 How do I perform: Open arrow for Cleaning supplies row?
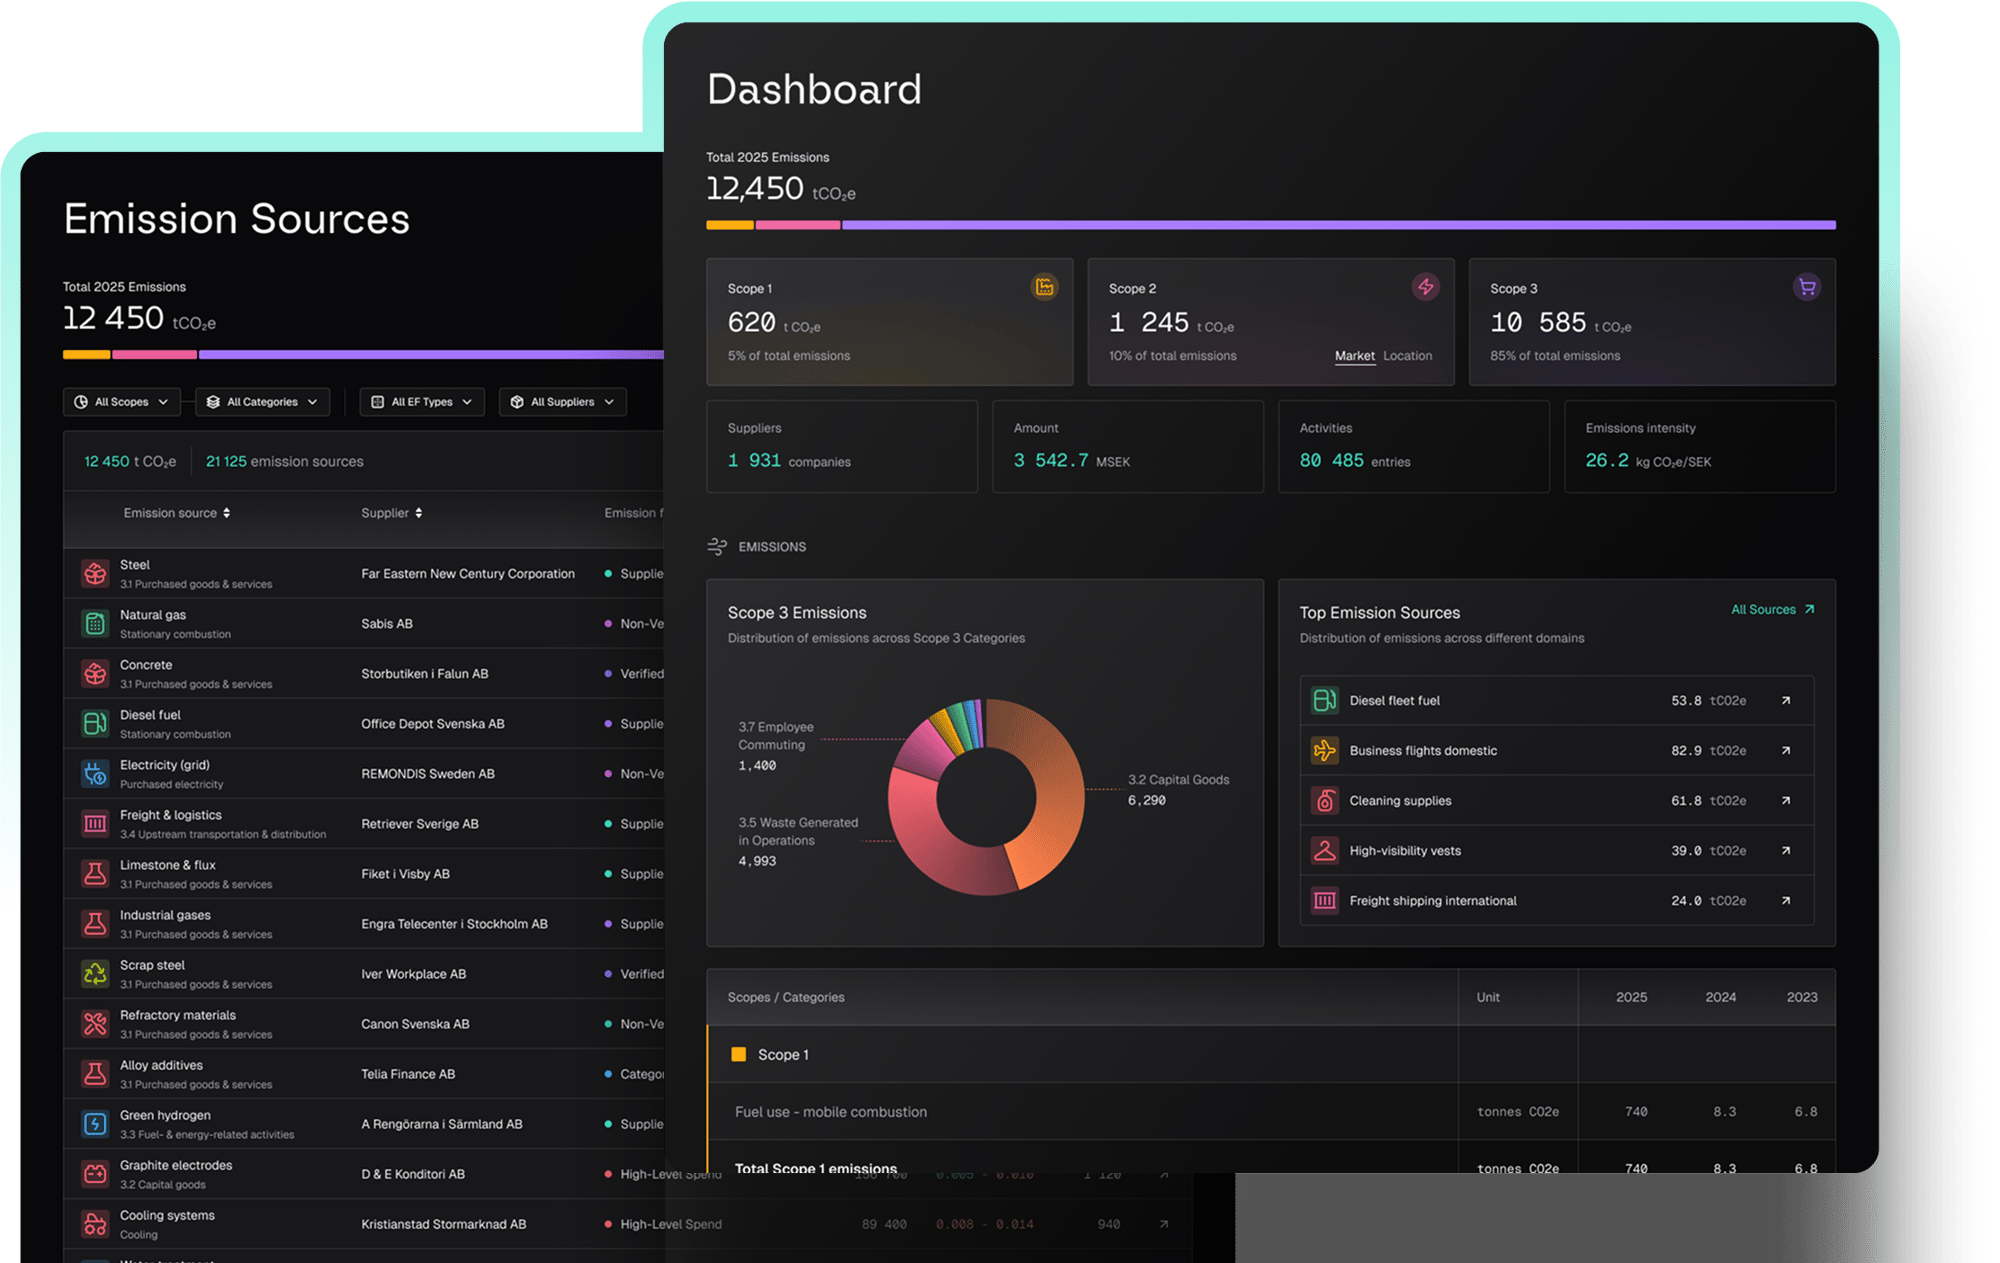click(1786, 800)
